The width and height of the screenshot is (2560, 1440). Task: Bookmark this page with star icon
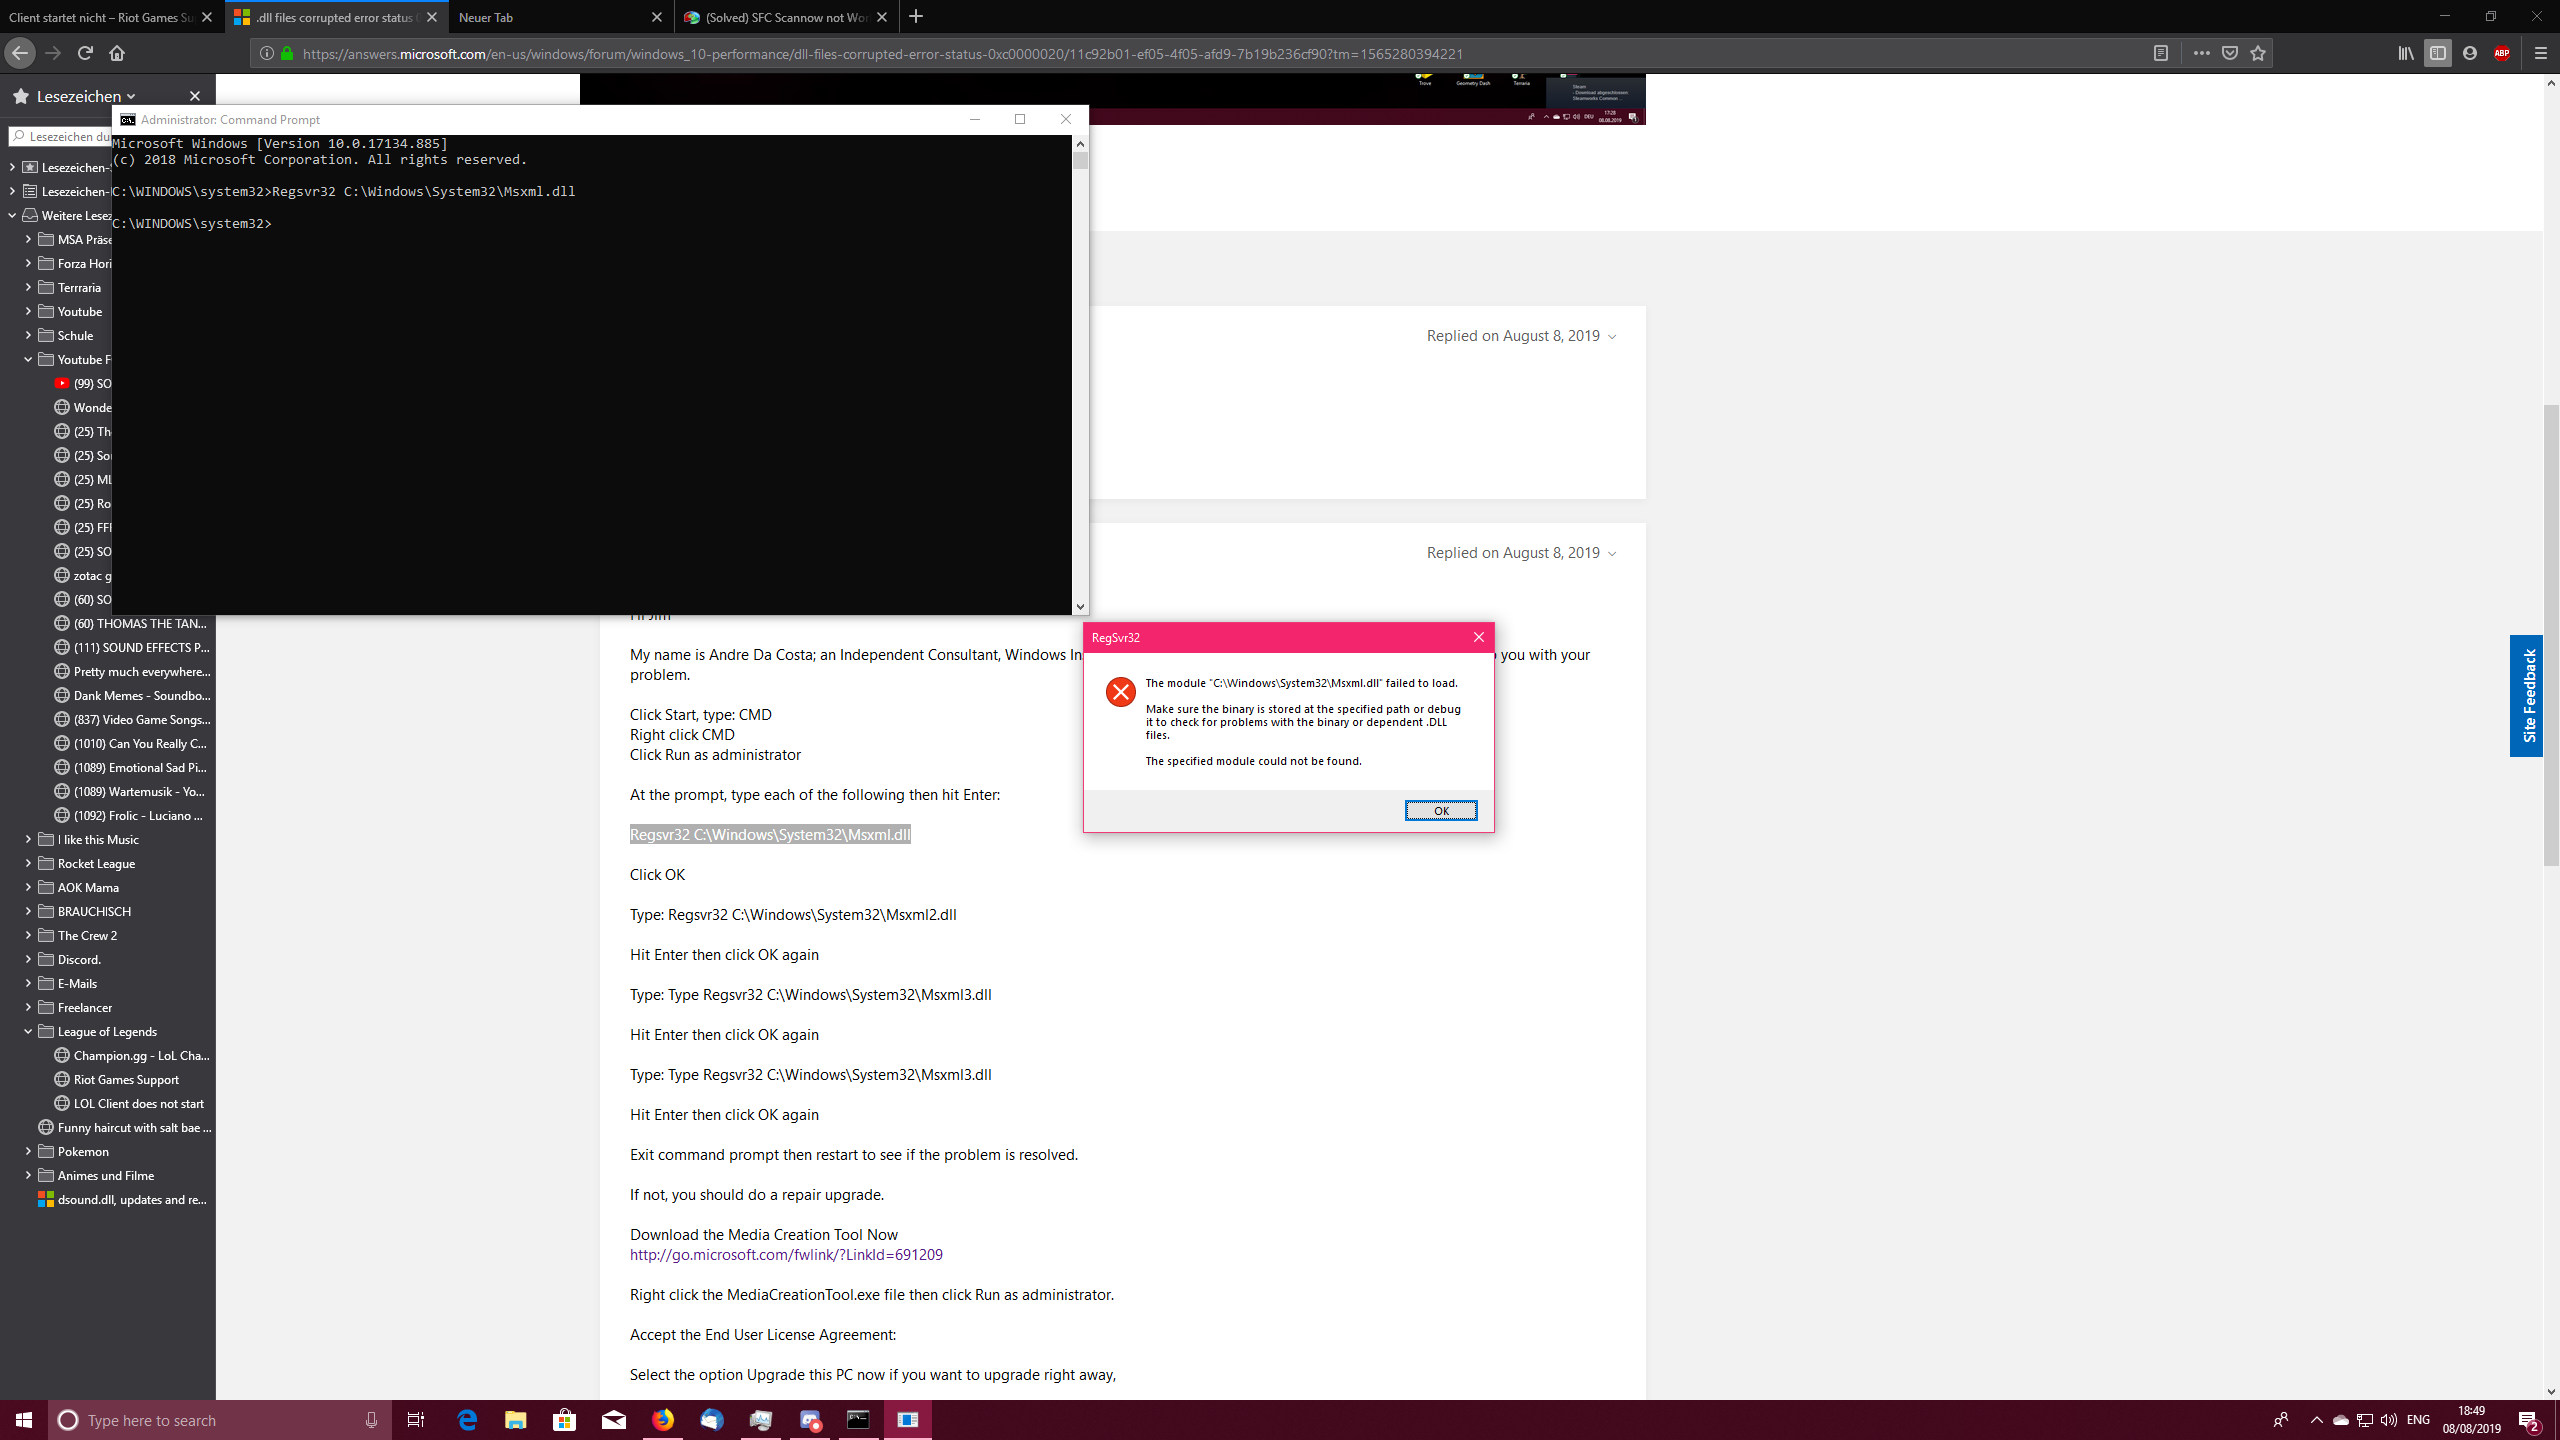pyautogui.click(x=2258, y=53)
